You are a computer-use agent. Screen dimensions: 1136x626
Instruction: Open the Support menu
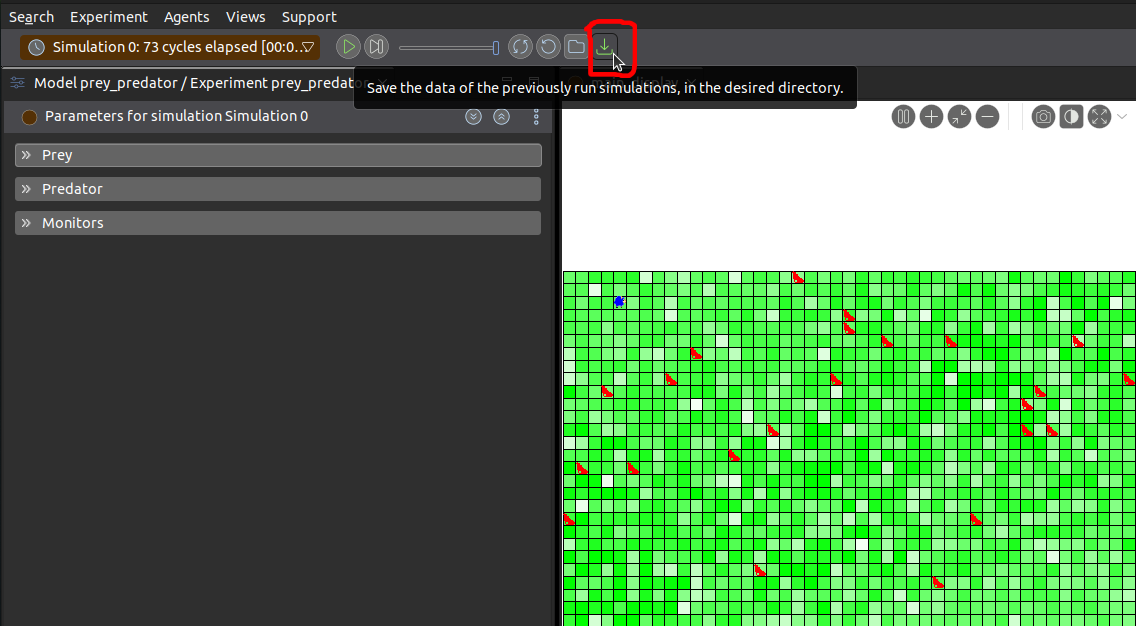pyautogui.click(x=309, y=17)
